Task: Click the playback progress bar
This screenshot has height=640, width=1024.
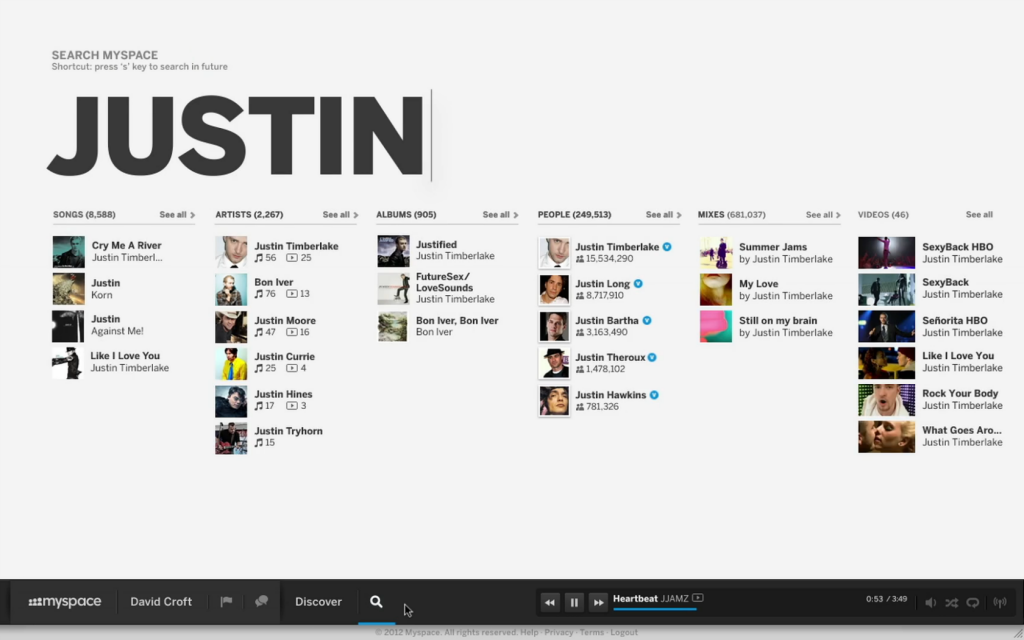Action: (x=654, y=609)
